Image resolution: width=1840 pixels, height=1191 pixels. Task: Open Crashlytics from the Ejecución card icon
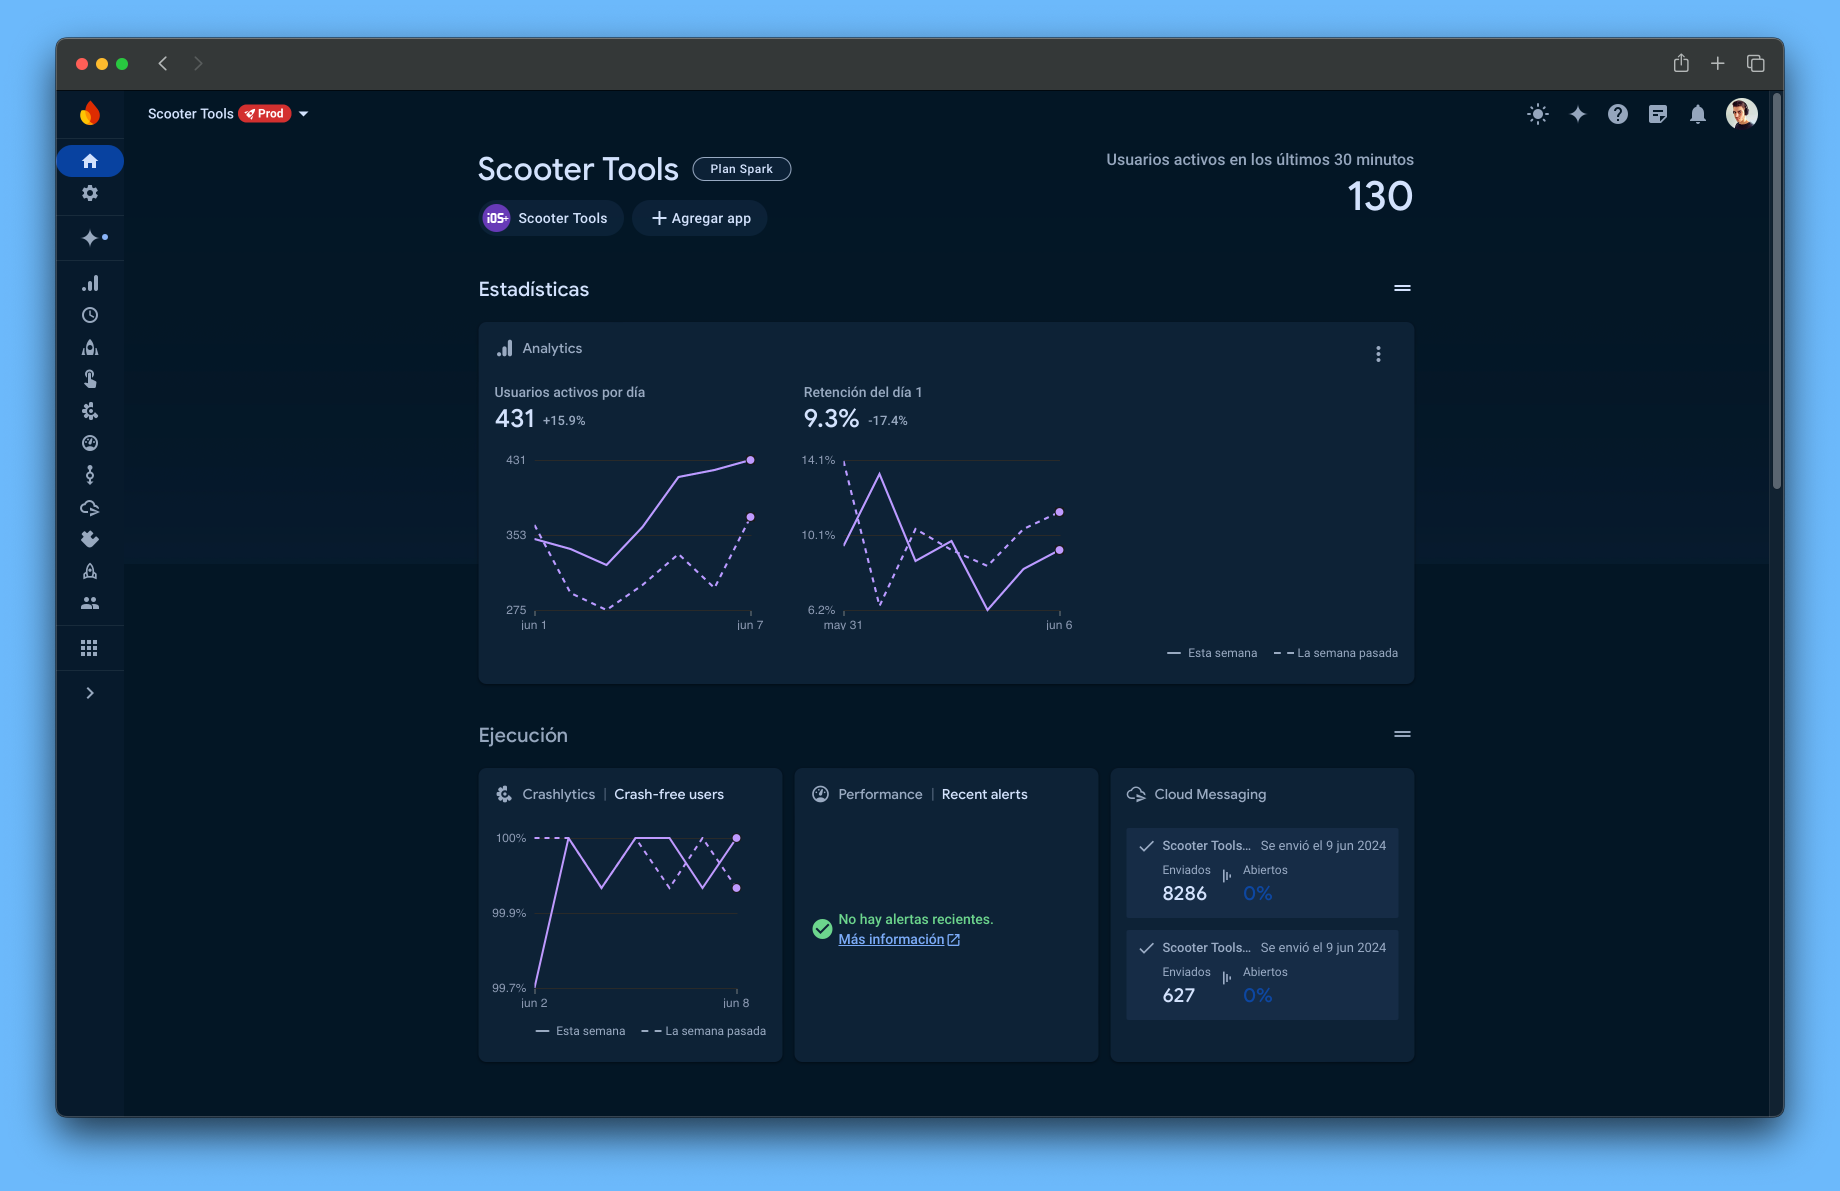click(504, 793)
